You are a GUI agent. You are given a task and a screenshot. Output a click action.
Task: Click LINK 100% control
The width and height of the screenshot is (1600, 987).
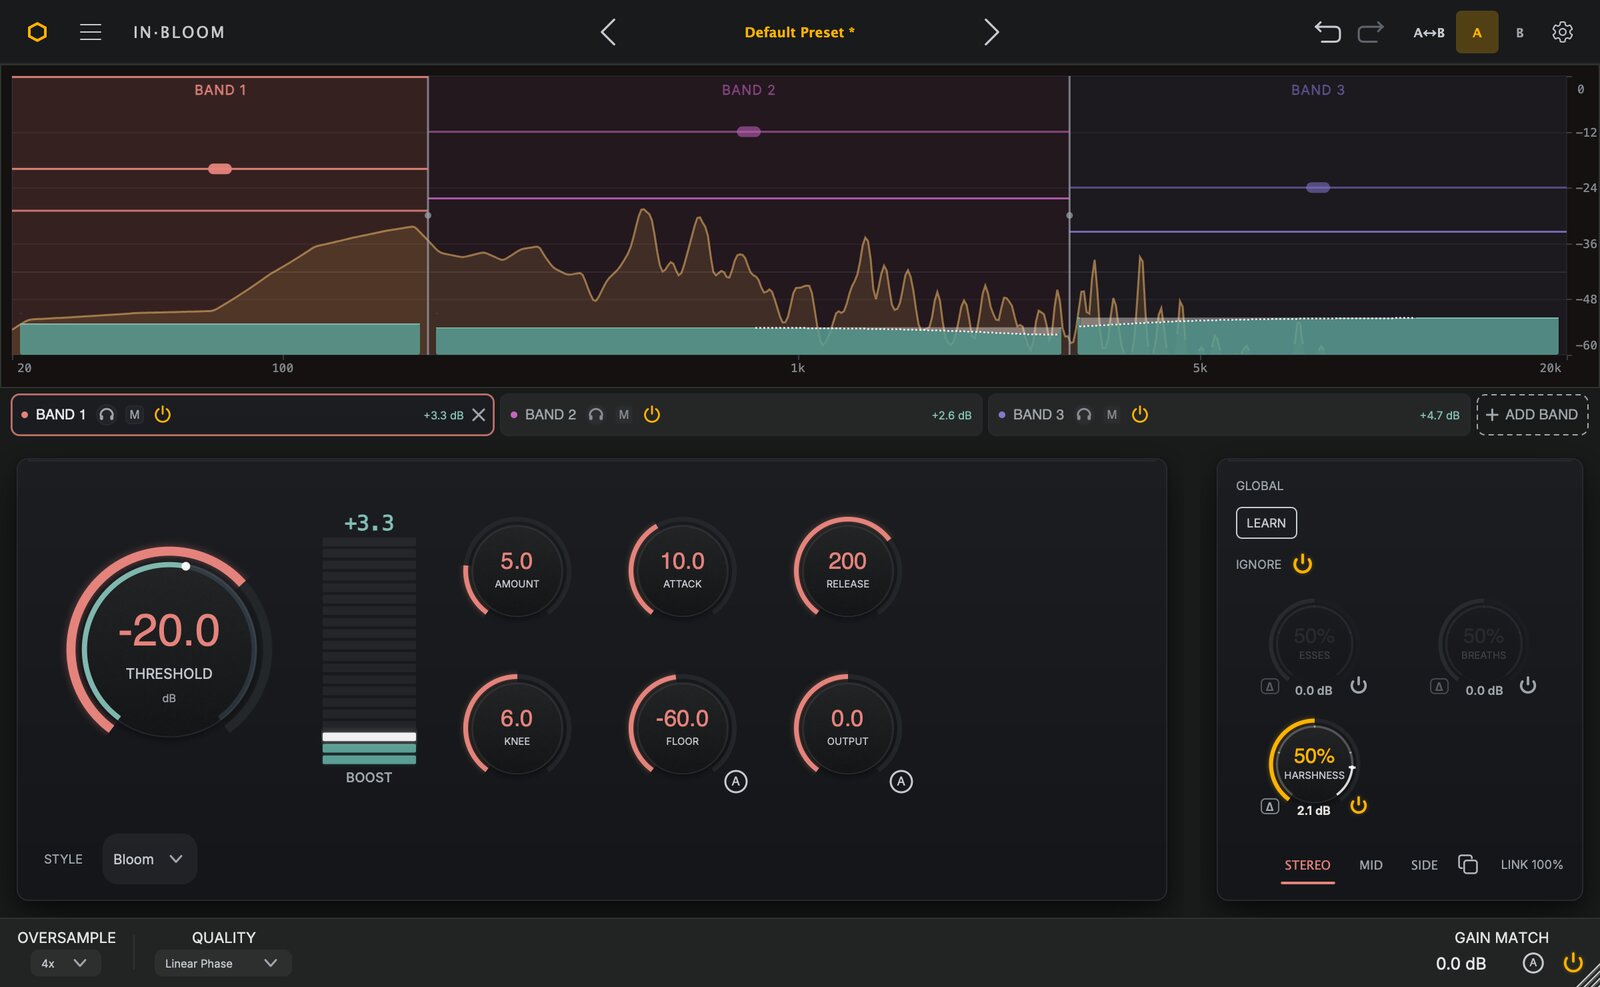[x=1531, y=865]
